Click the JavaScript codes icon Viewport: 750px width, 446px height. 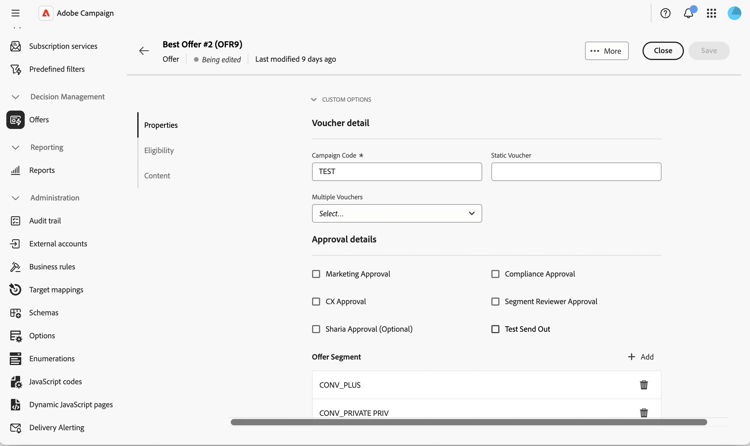coord(16,382)
